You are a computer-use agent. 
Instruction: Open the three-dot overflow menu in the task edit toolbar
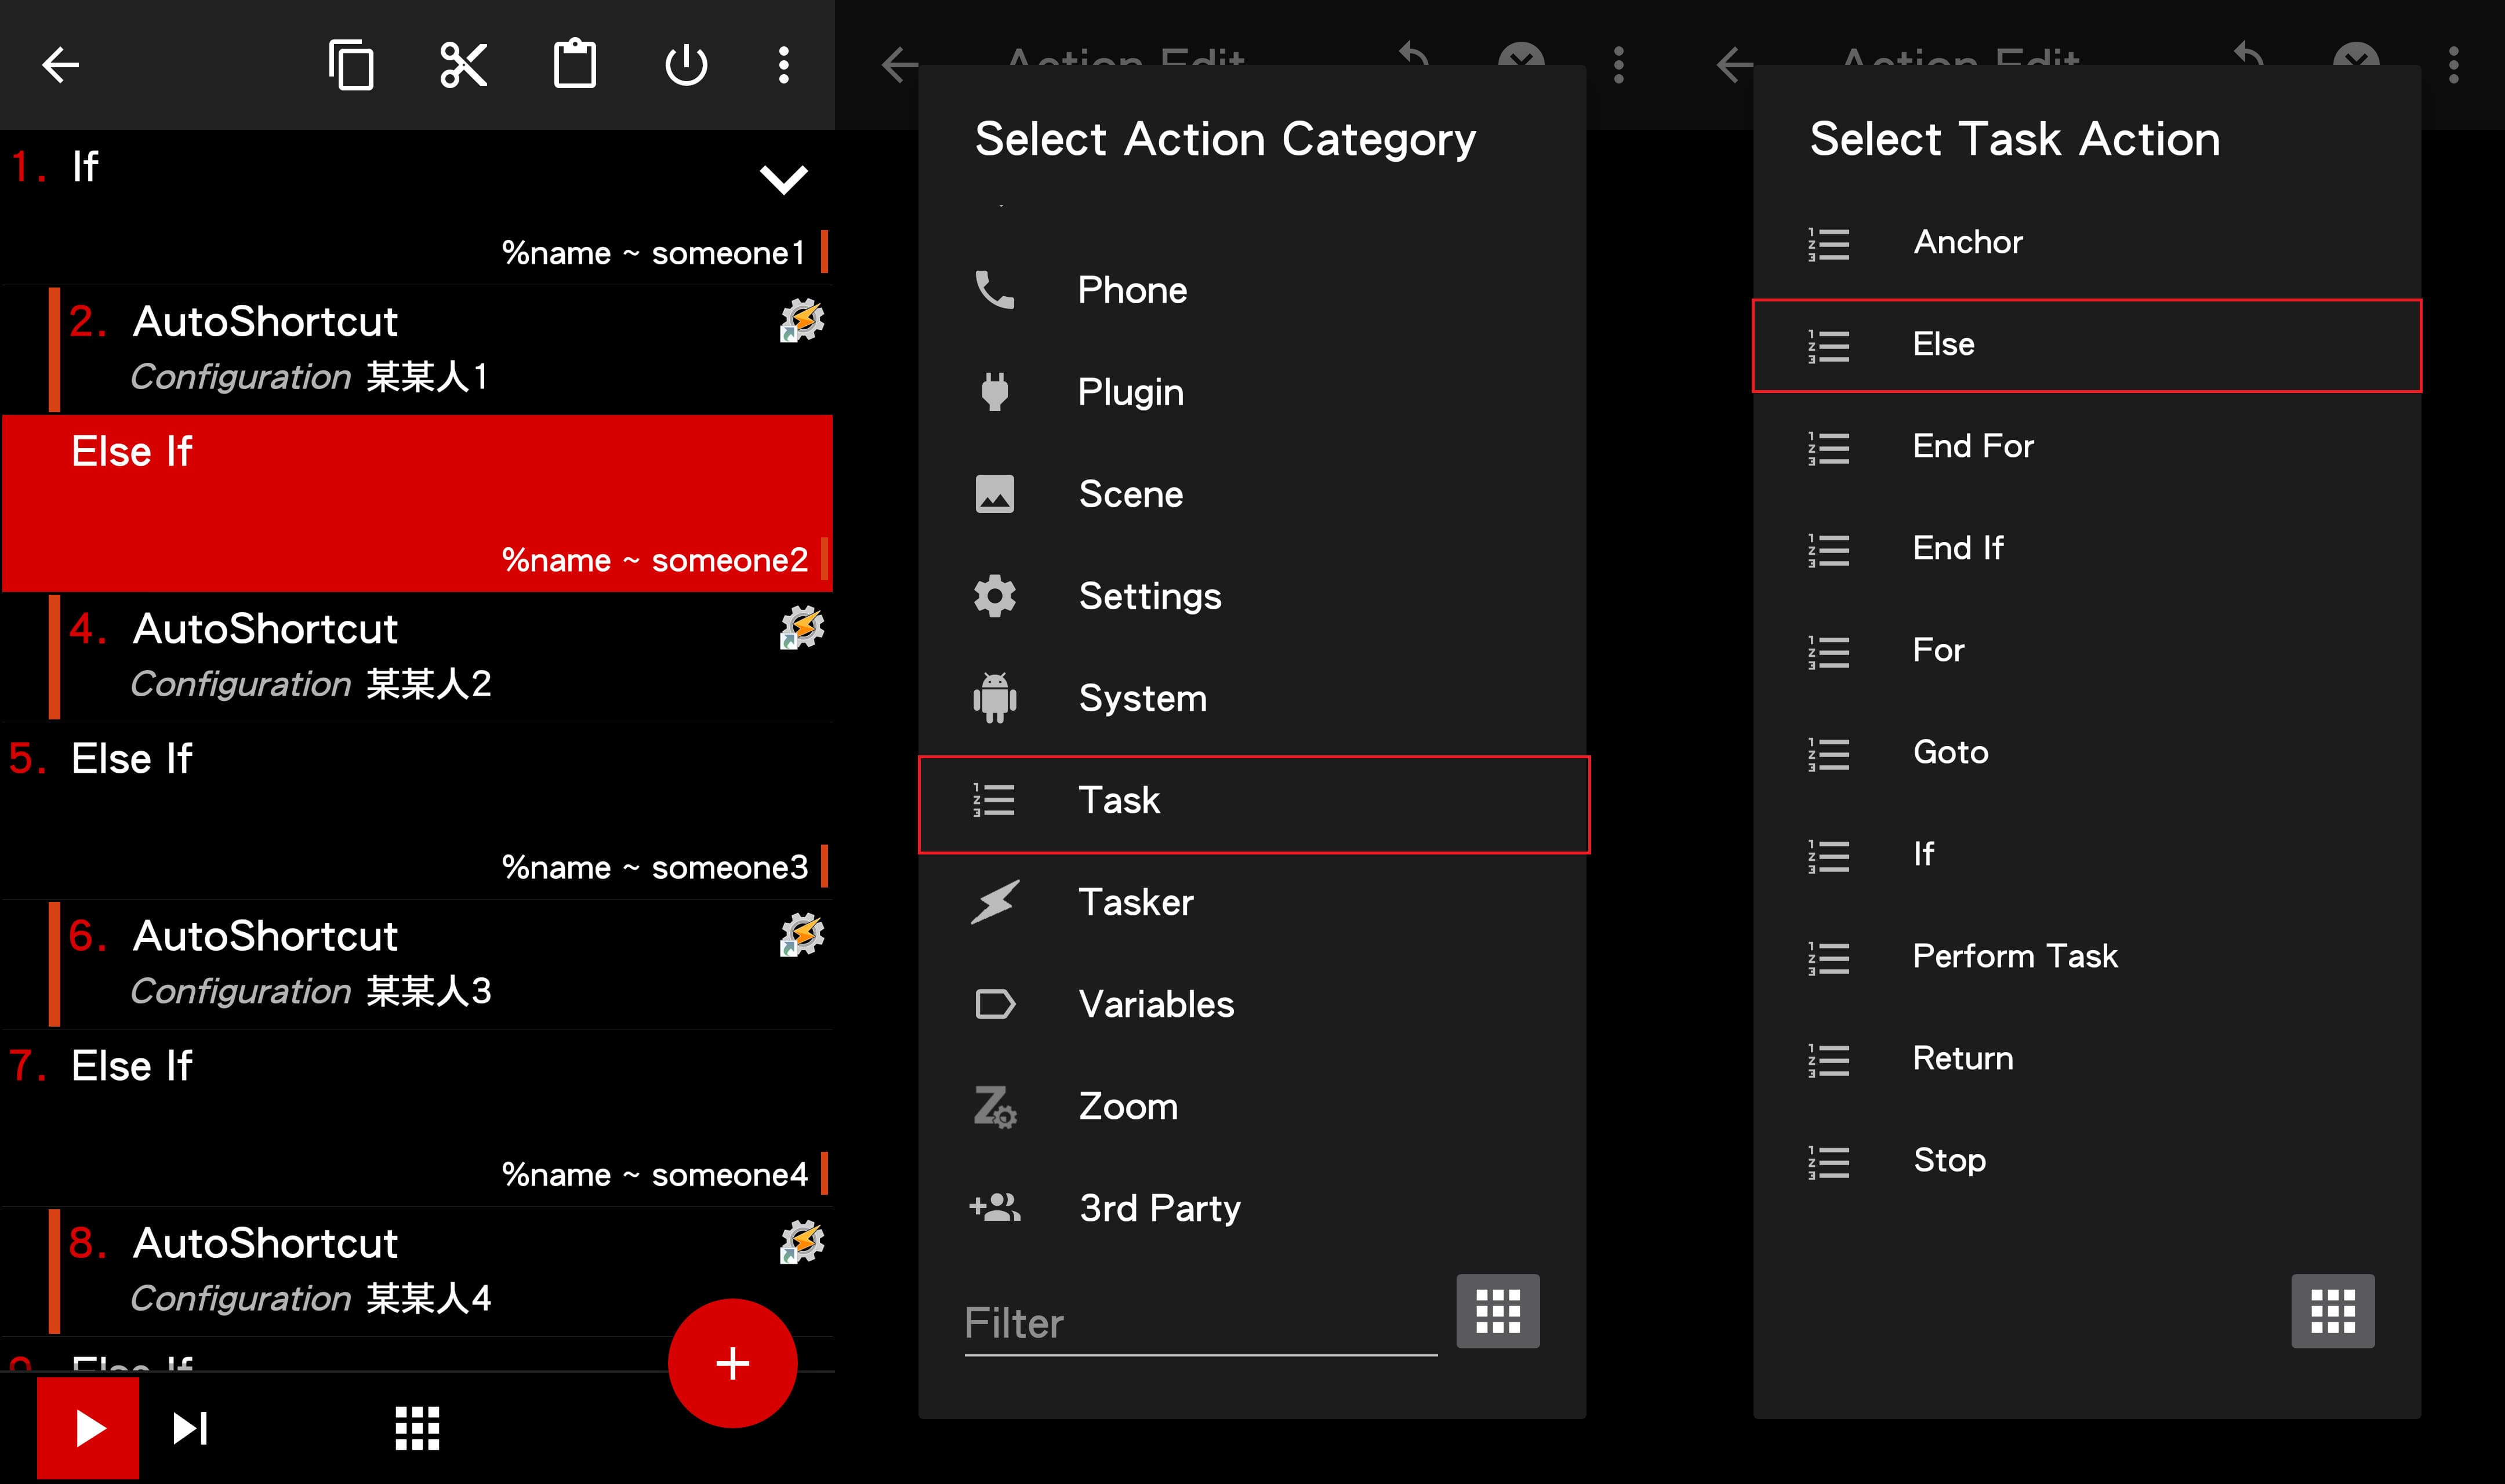tap(784, 66)
